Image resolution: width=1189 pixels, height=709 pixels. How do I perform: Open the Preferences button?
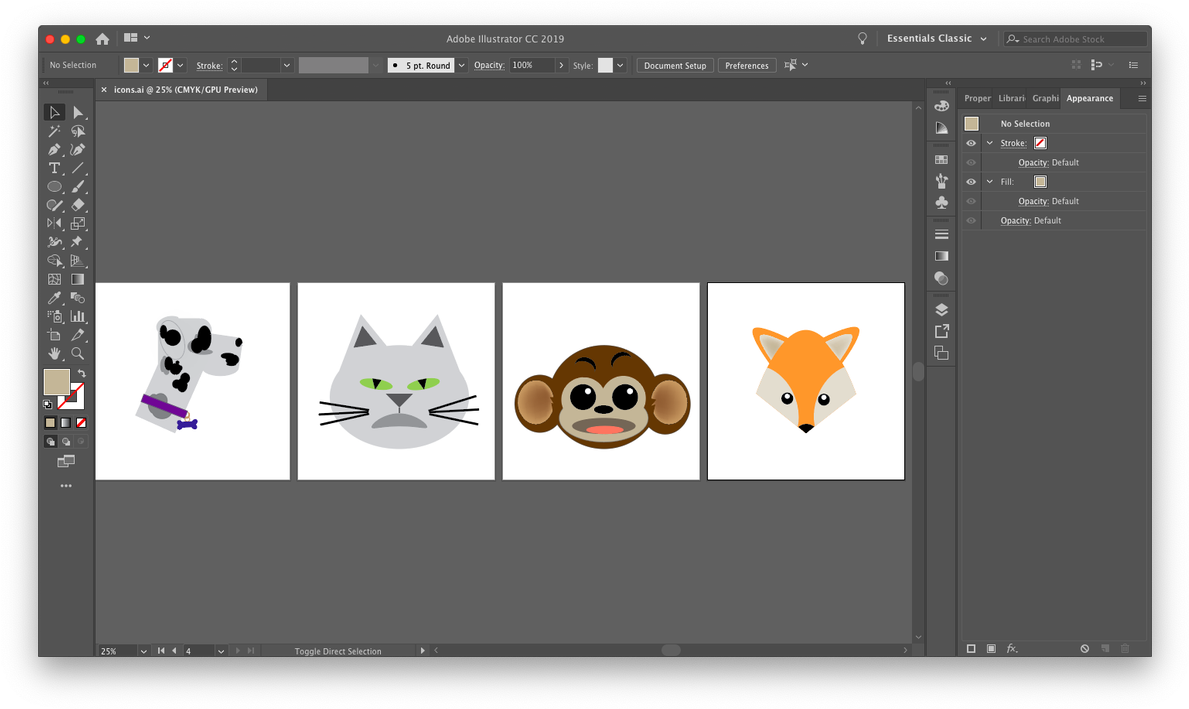746,66
